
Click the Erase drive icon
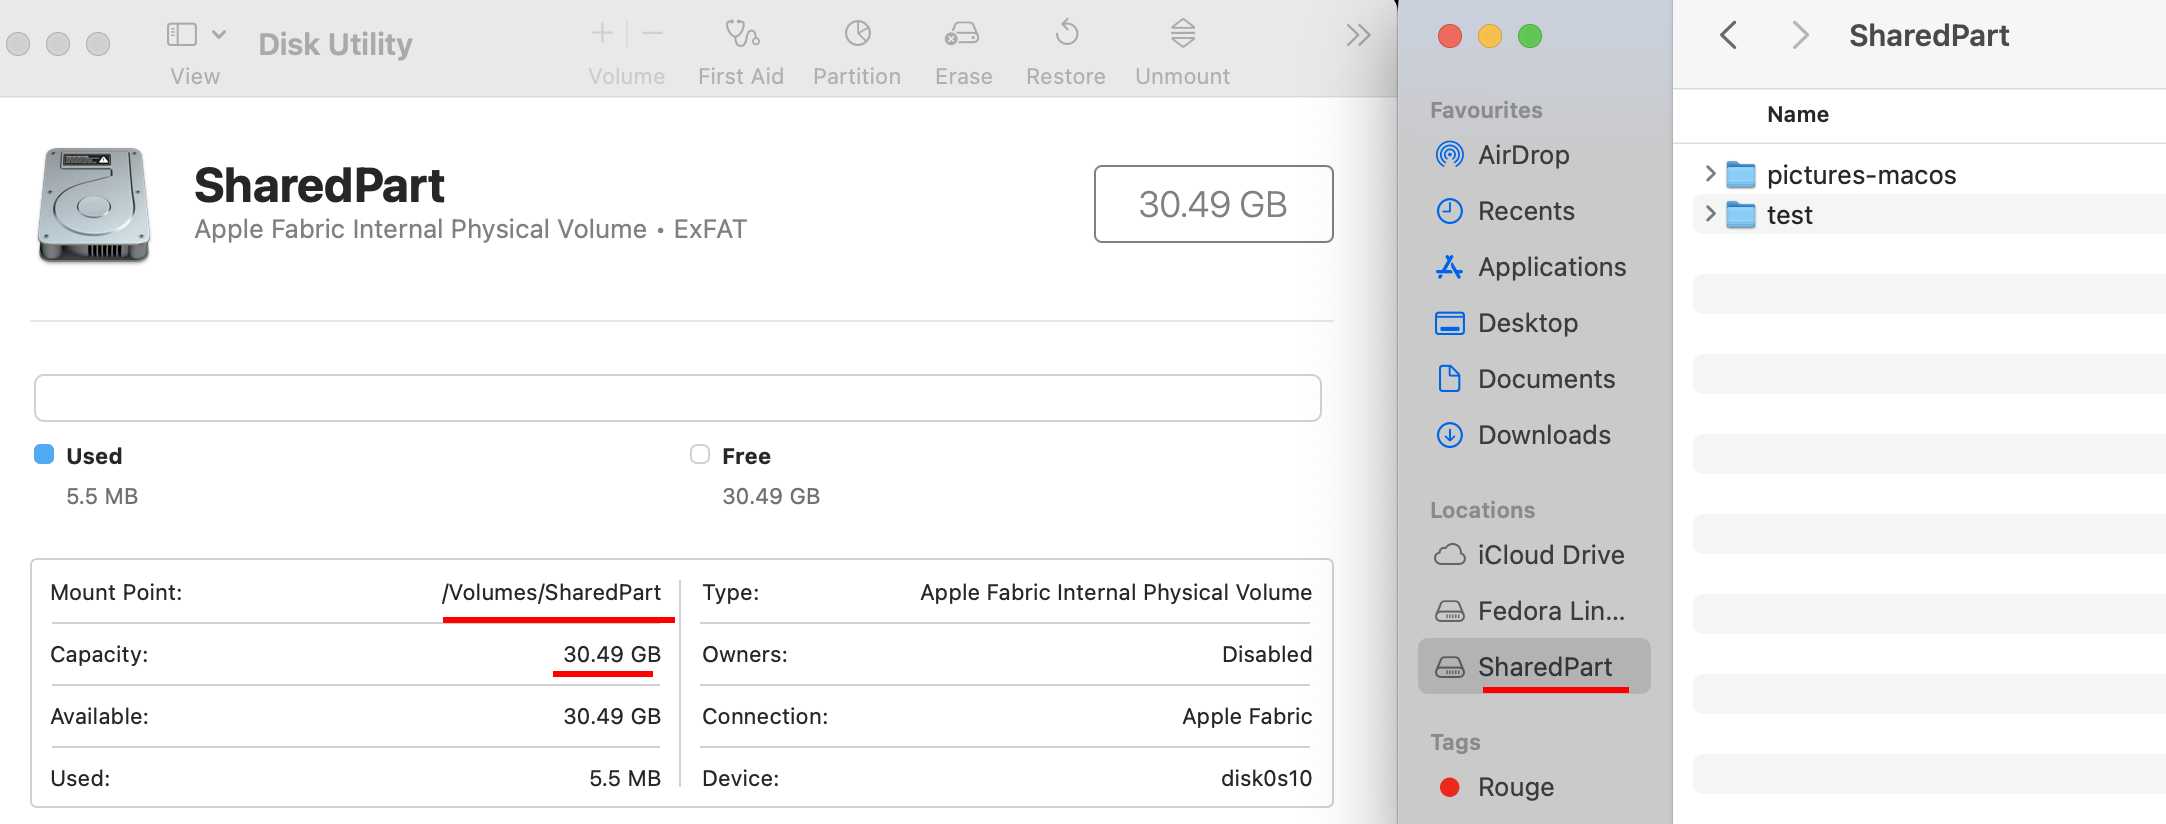(x=962, y=35)
